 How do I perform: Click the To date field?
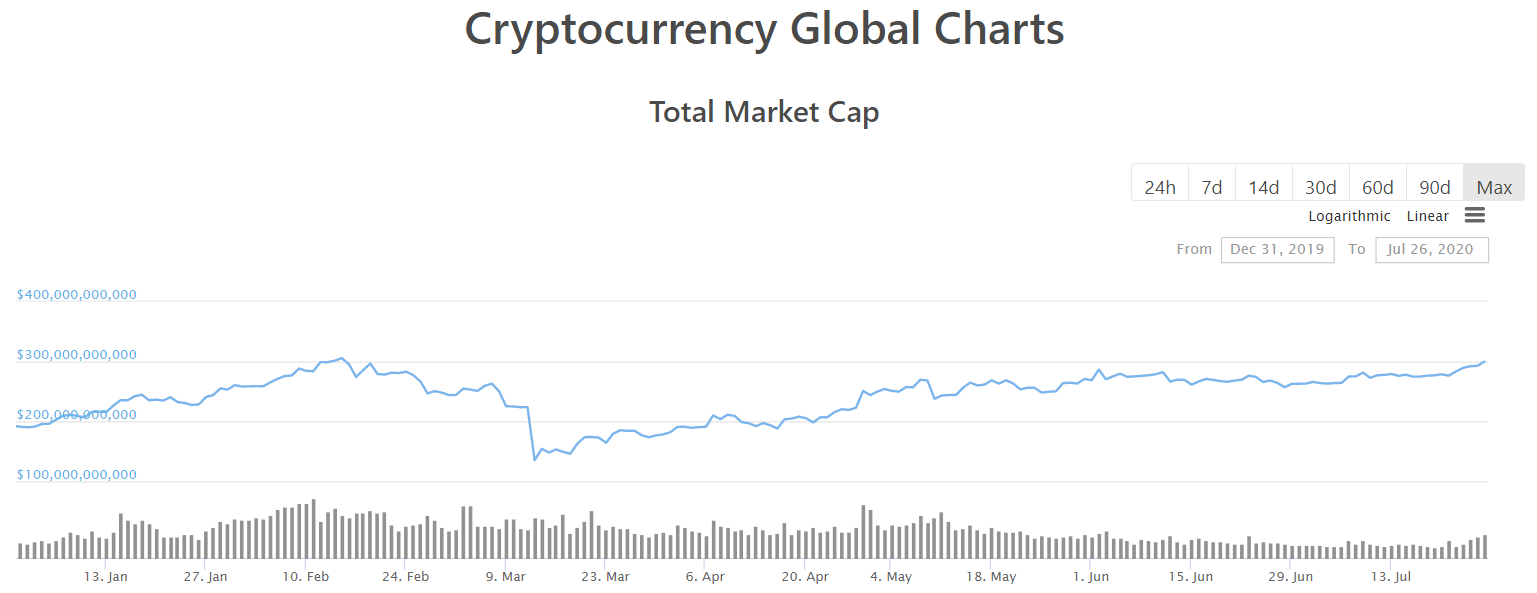[x=1431, y=249]
